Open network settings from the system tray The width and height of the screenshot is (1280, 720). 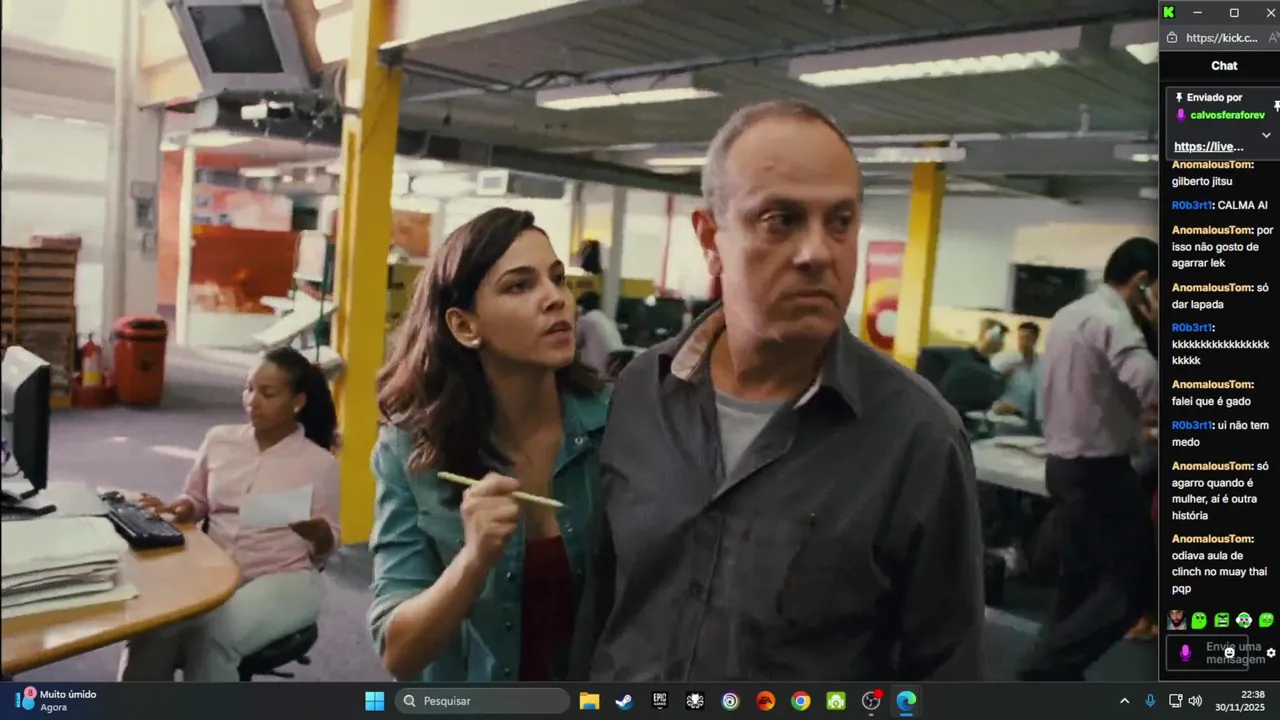click(1176, 701)
